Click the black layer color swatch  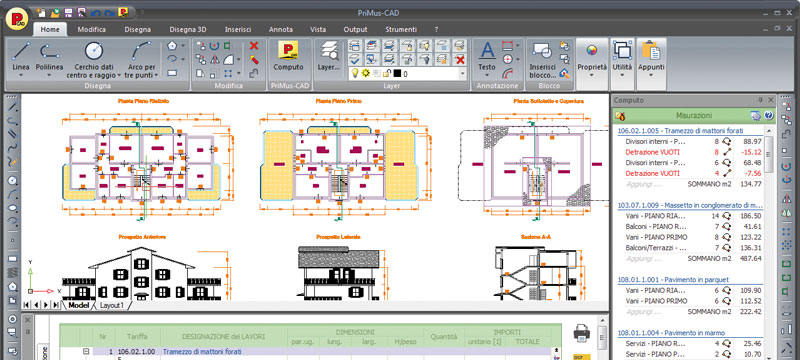397,74
